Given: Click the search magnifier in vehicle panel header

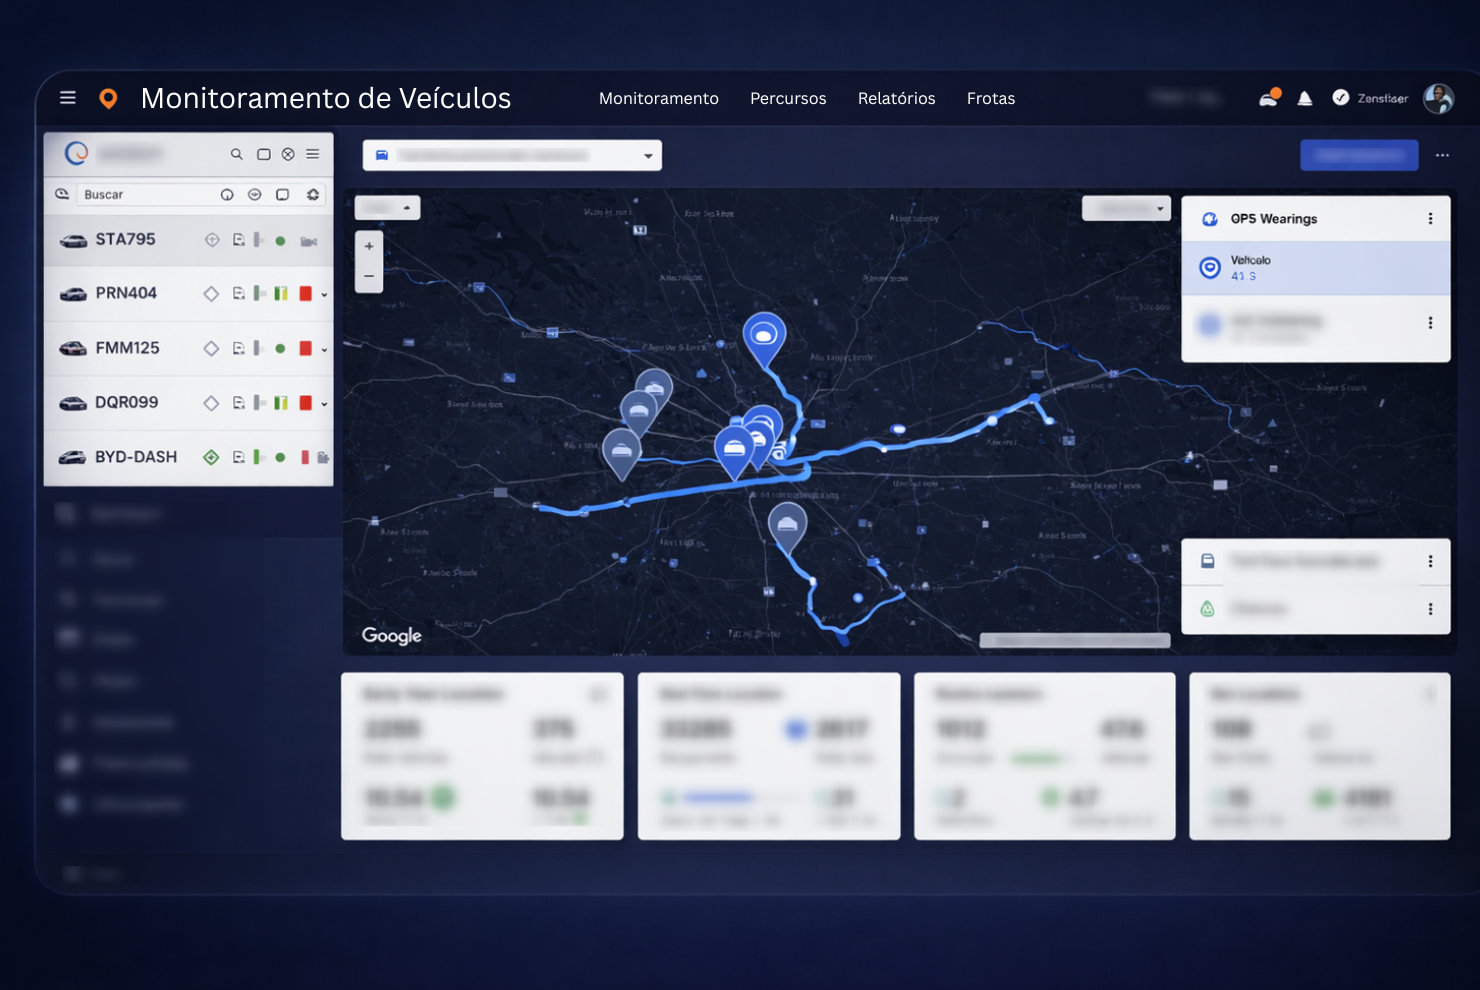Looking at the screenshot, I should 237,155.
